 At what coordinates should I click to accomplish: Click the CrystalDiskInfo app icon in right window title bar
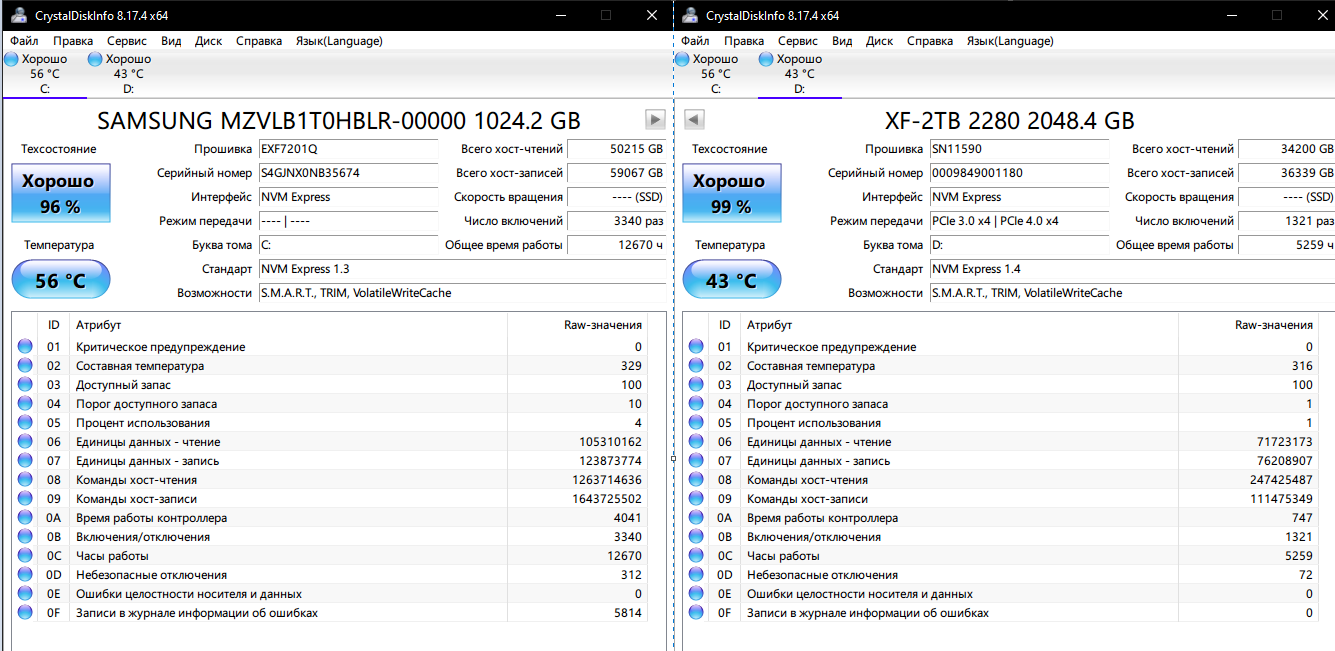pos(689,15)
